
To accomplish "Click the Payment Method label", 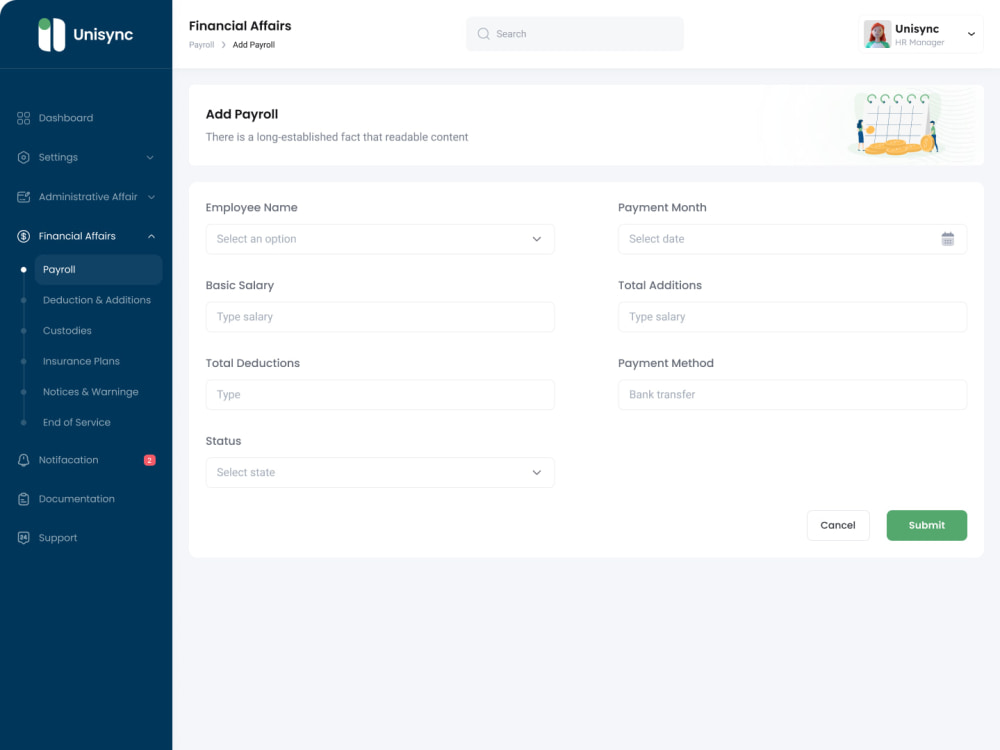I will click(x=666, y=364).
